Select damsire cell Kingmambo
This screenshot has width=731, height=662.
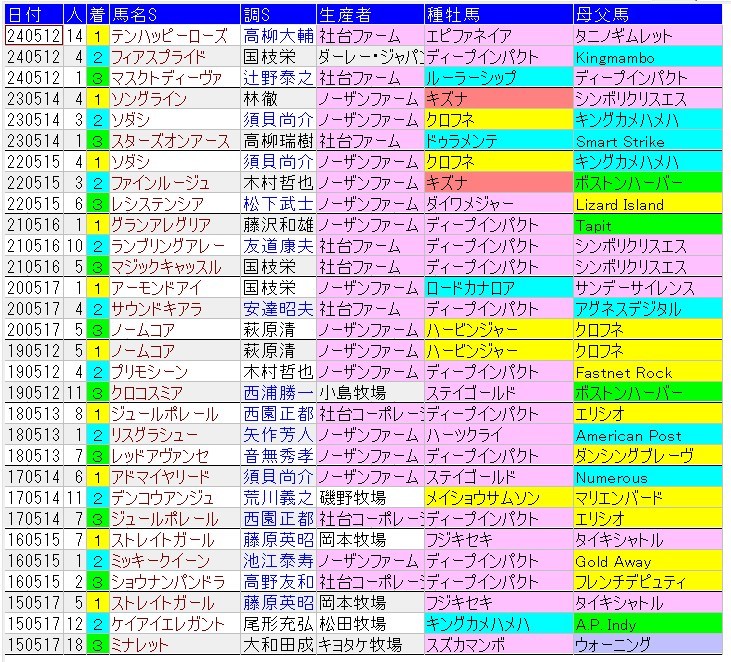(648, 57)
